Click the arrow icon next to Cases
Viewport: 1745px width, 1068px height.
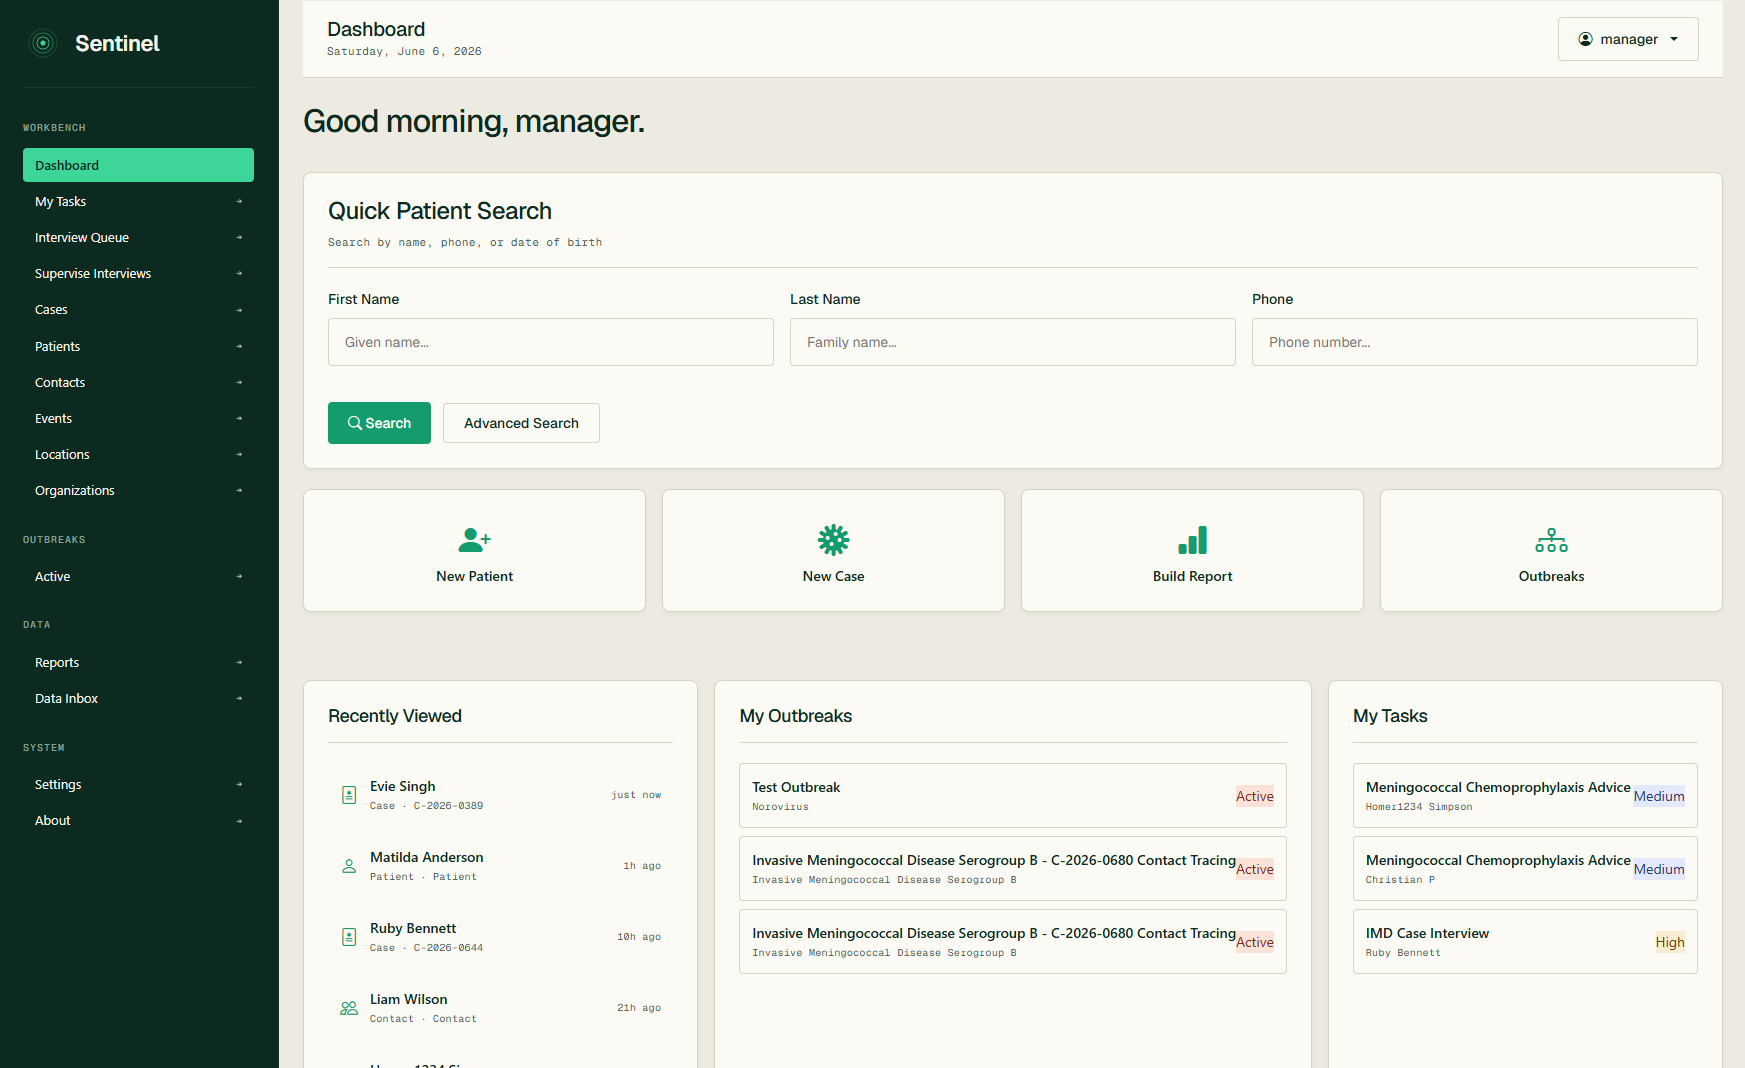coord(239,310)
